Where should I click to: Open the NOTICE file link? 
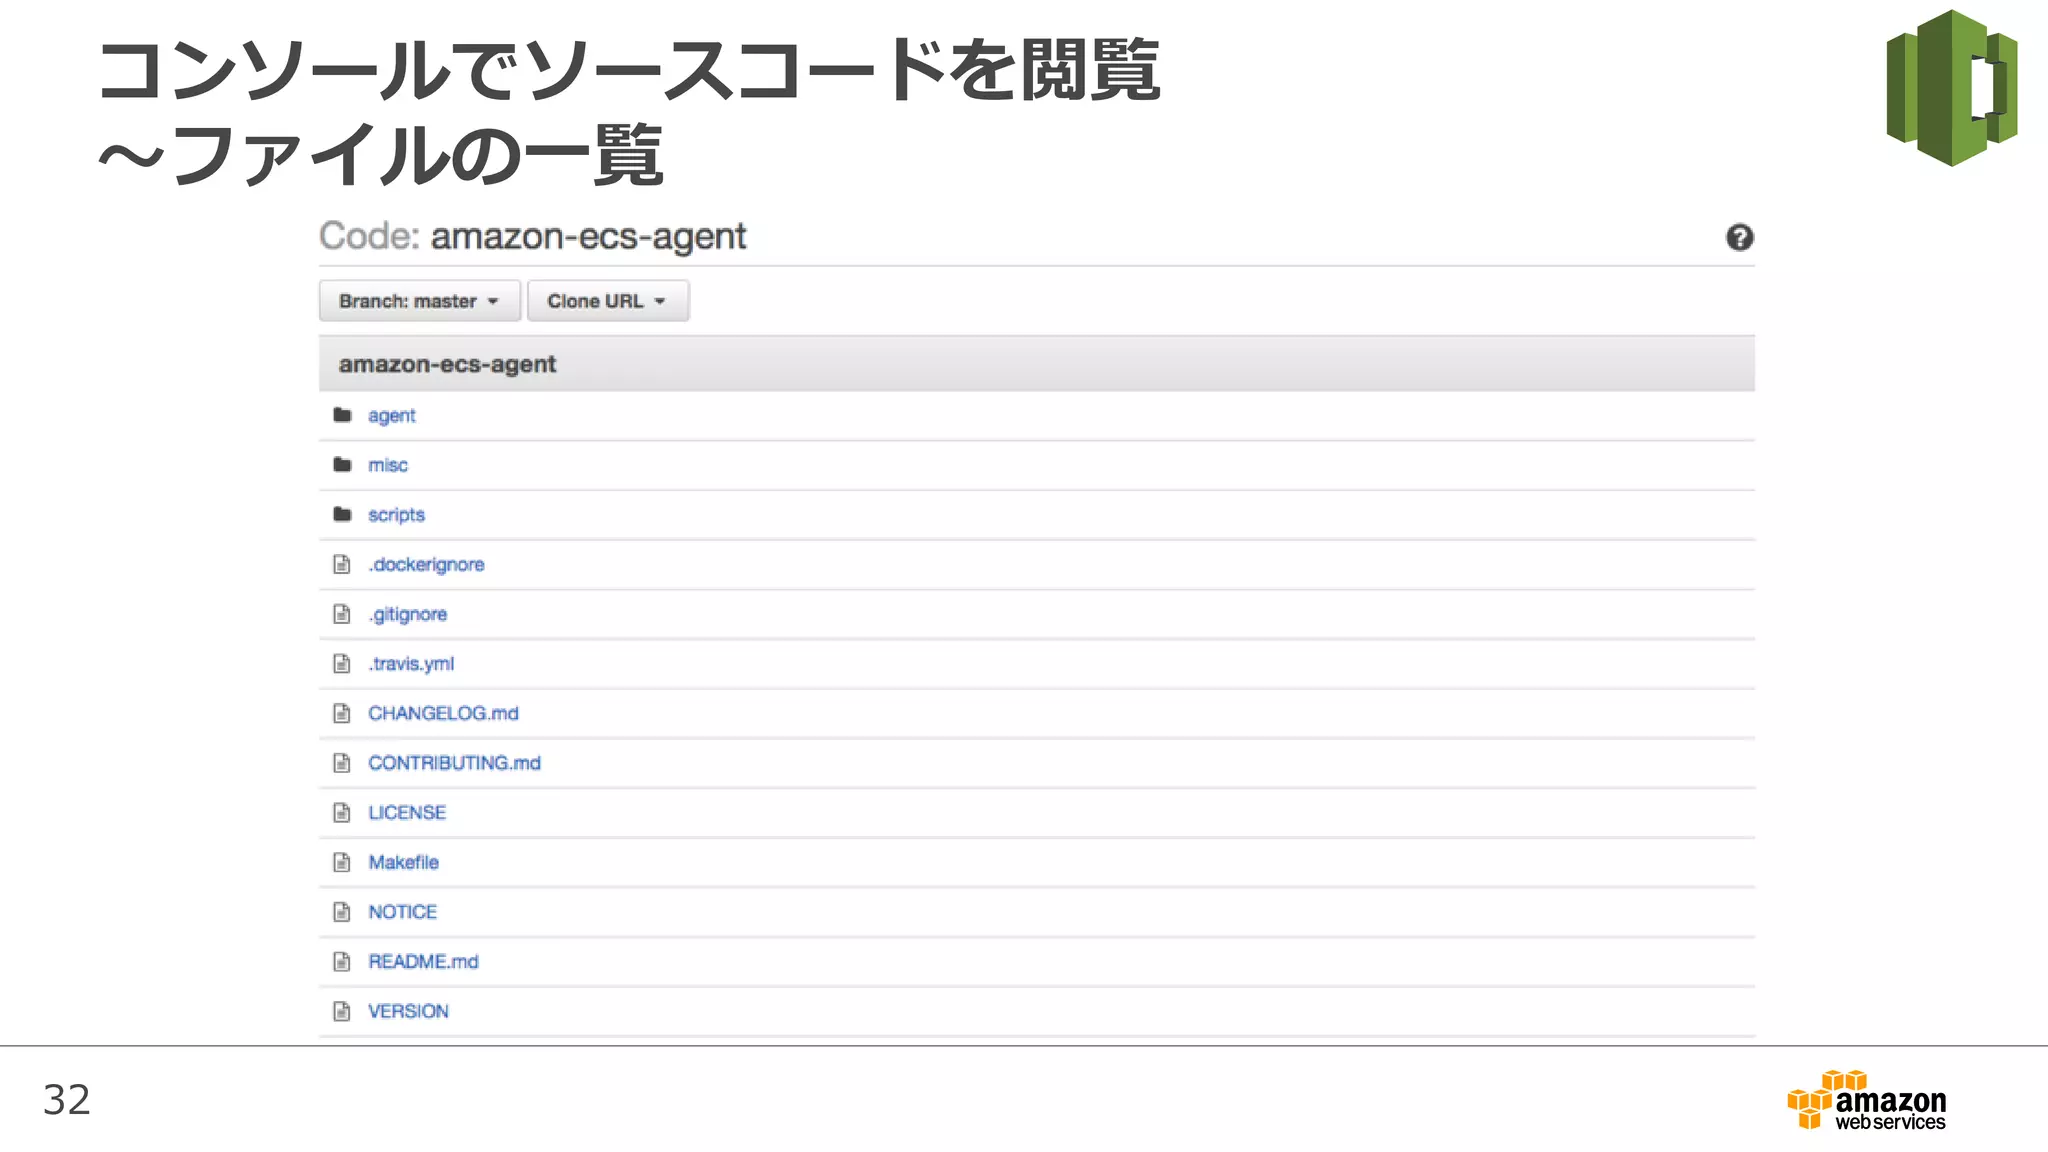click(402, 912)
